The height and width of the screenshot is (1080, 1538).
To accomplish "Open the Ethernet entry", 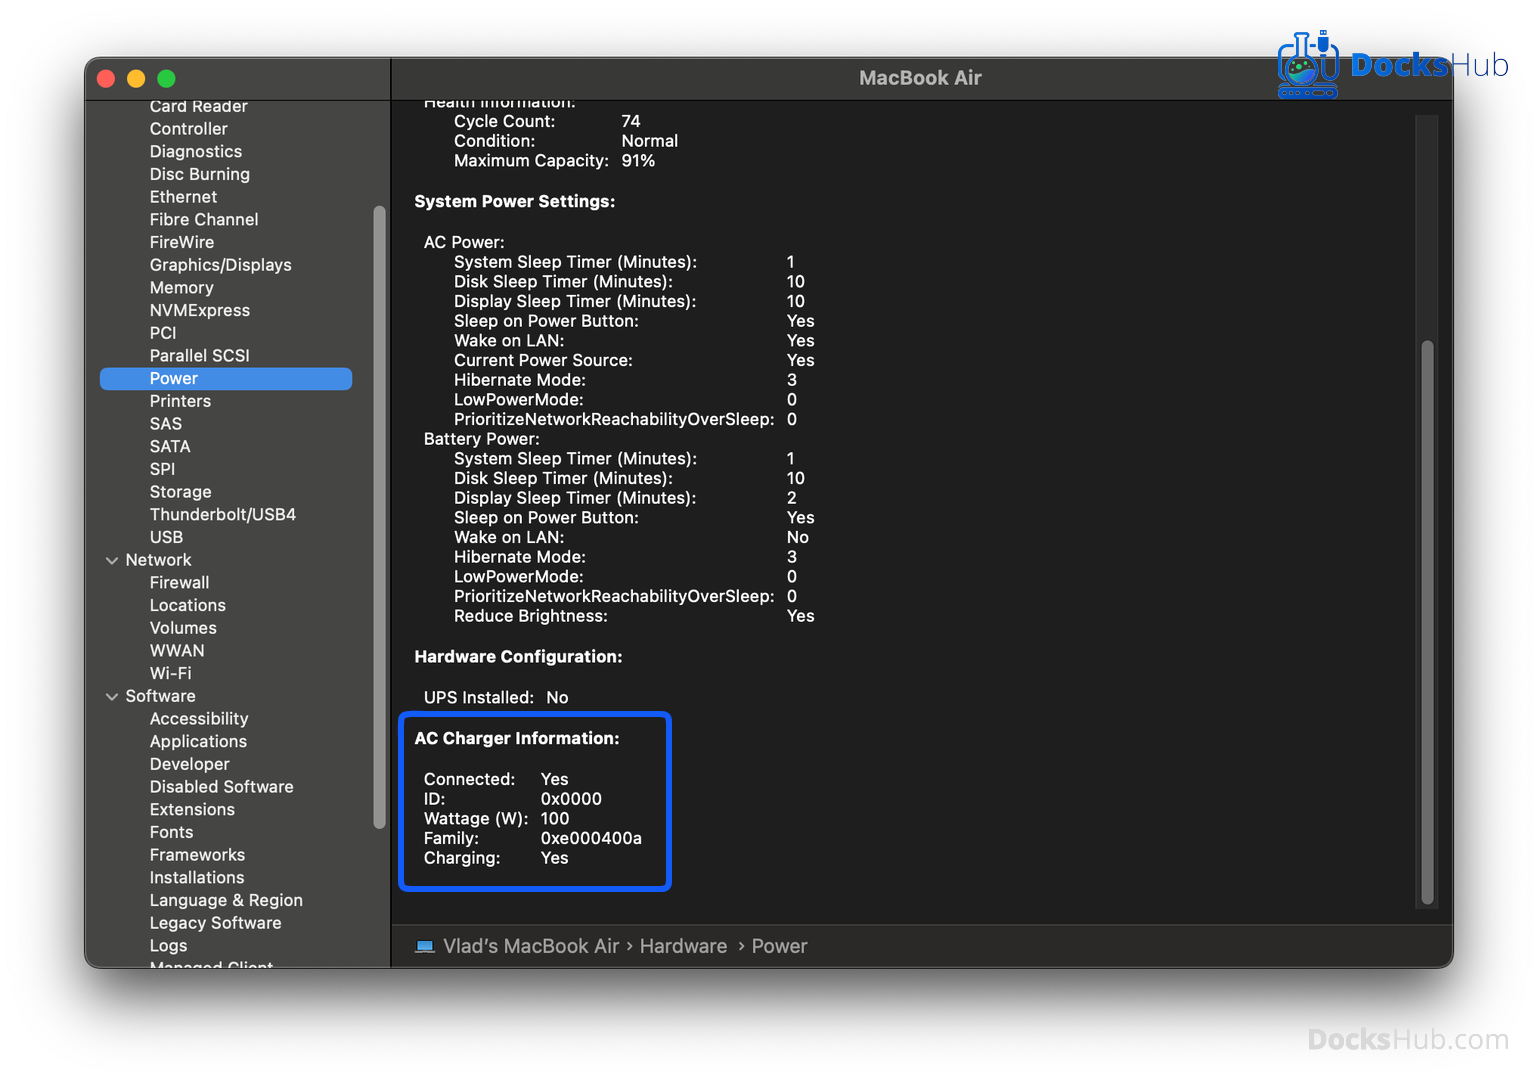I will pos(183,197).
